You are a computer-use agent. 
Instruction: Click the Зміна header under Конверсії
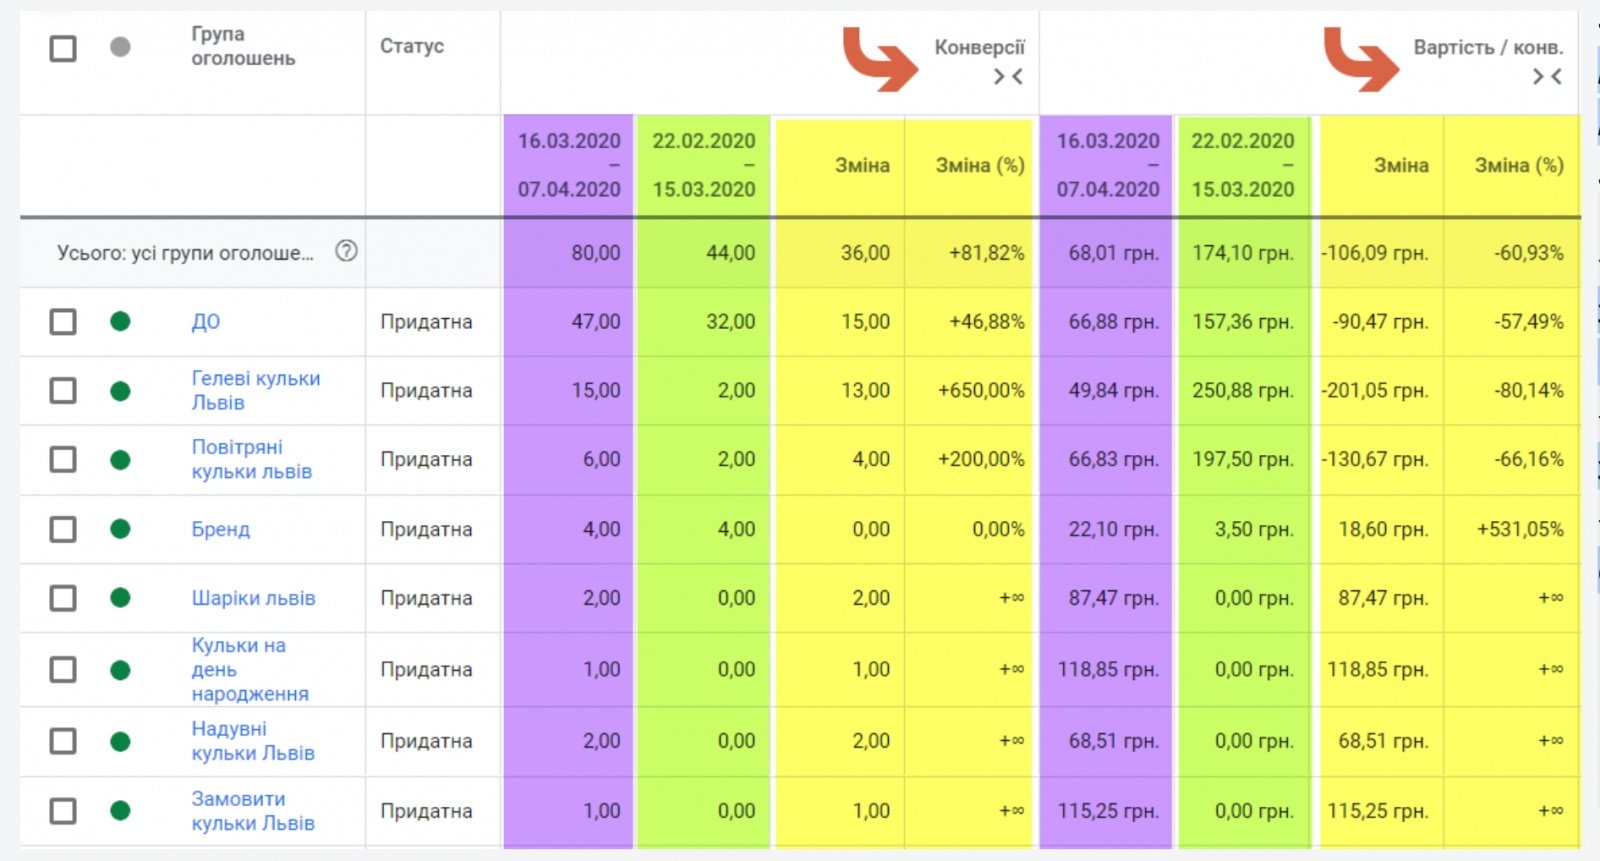[862, 165]
